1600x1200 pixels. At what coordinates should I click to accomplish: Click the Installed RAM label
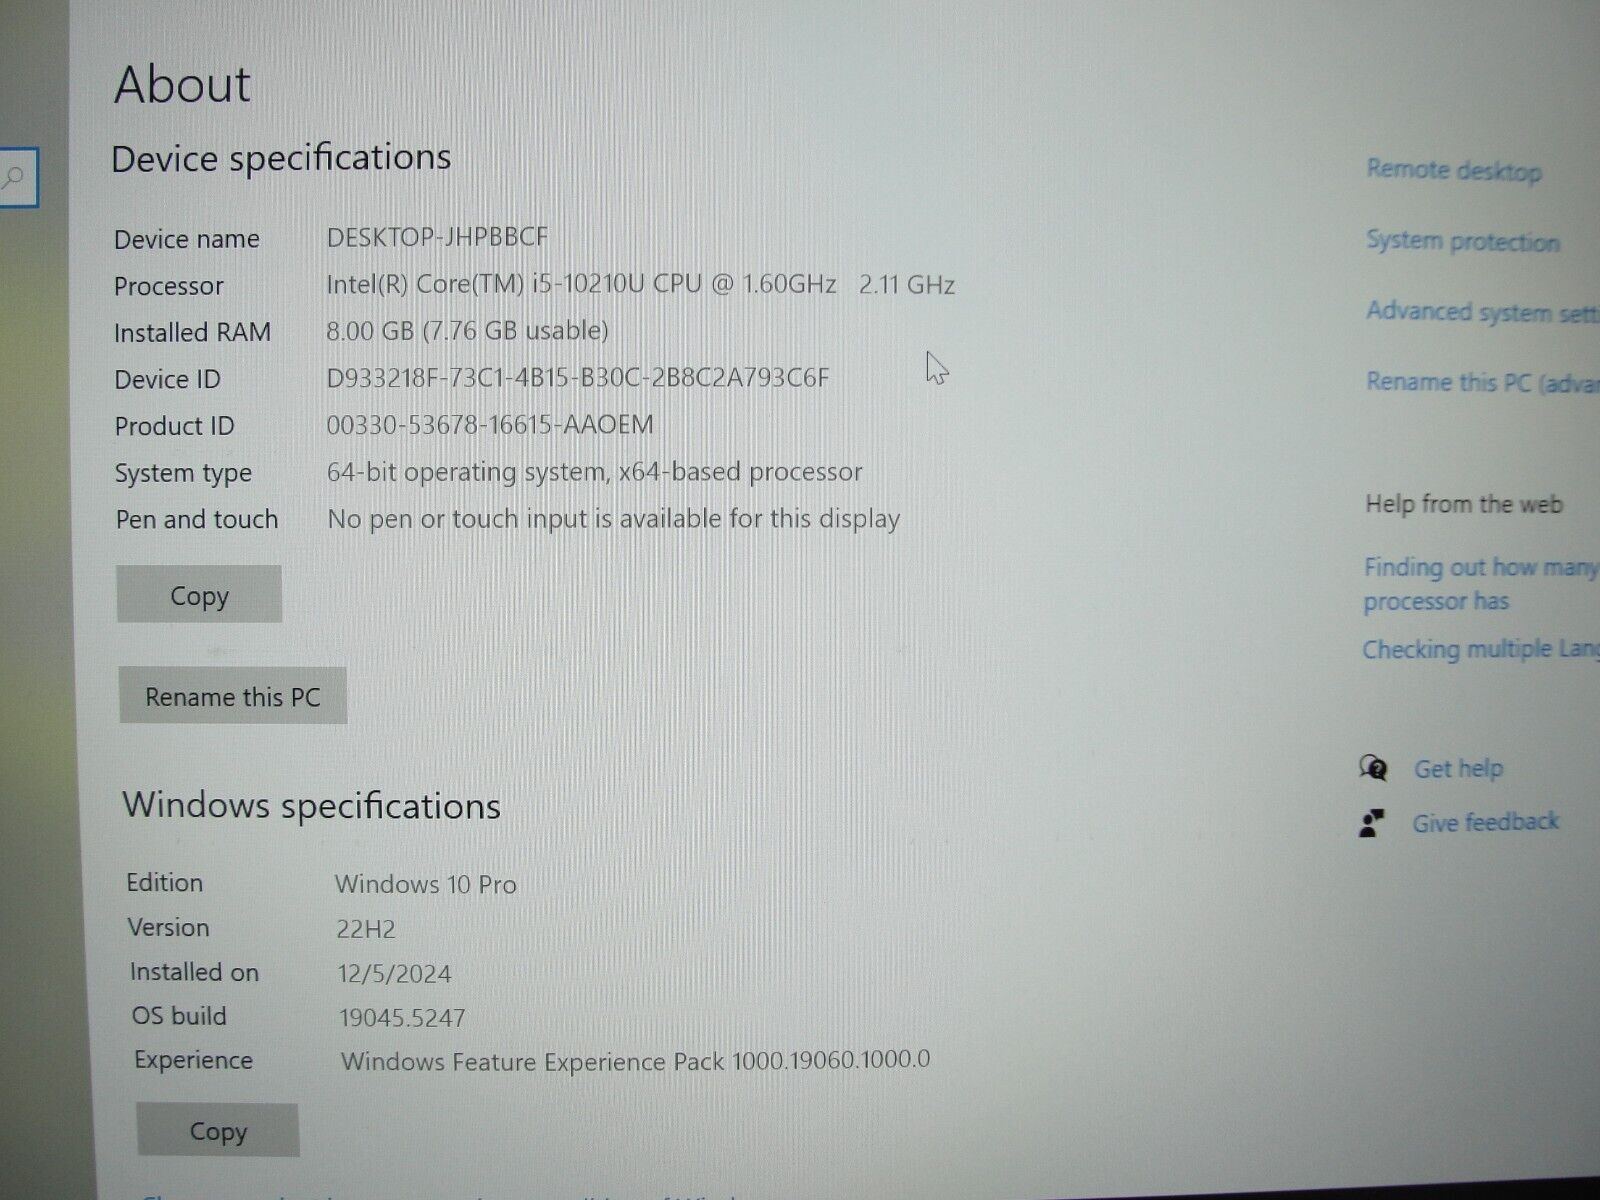pos(192,332)
